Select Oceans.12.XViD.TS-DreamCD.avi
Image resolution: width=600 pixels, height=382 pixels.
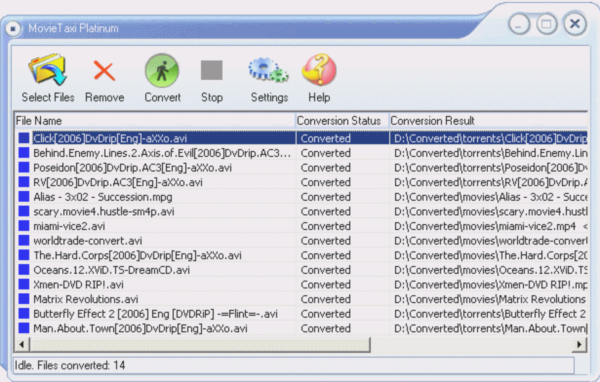[111, 270]
